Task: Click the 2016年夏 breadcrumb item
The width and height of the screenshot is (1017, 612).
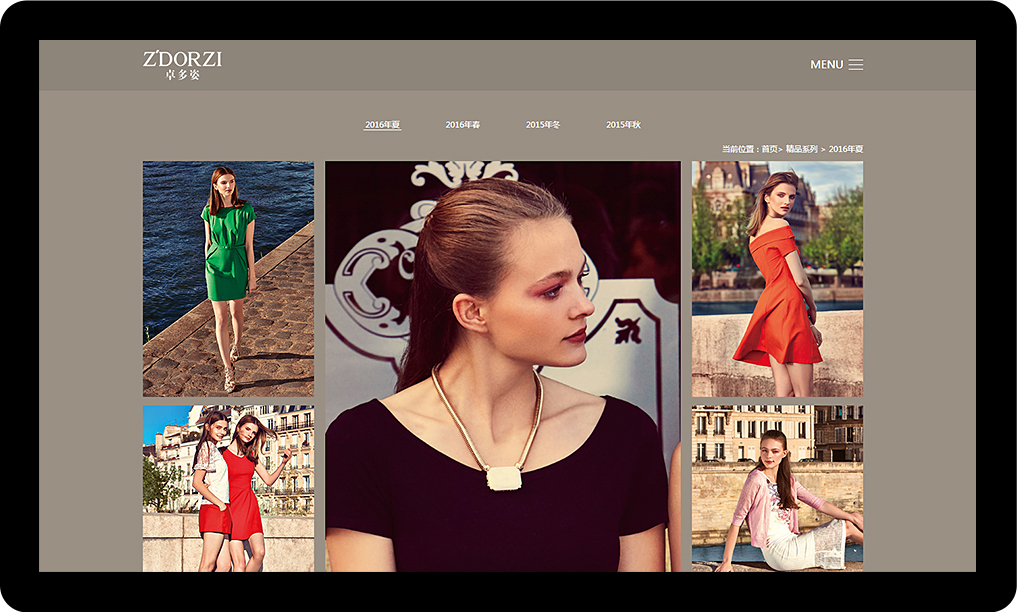Action: click(x=845, y=149)
